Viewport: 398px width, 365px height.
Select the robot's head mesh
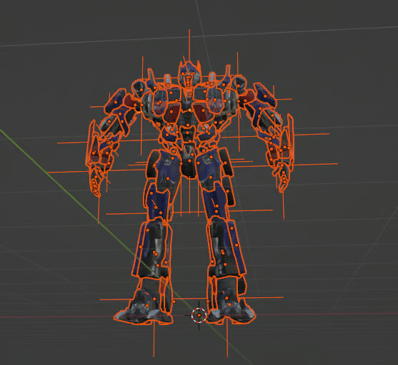click(189, 74)
